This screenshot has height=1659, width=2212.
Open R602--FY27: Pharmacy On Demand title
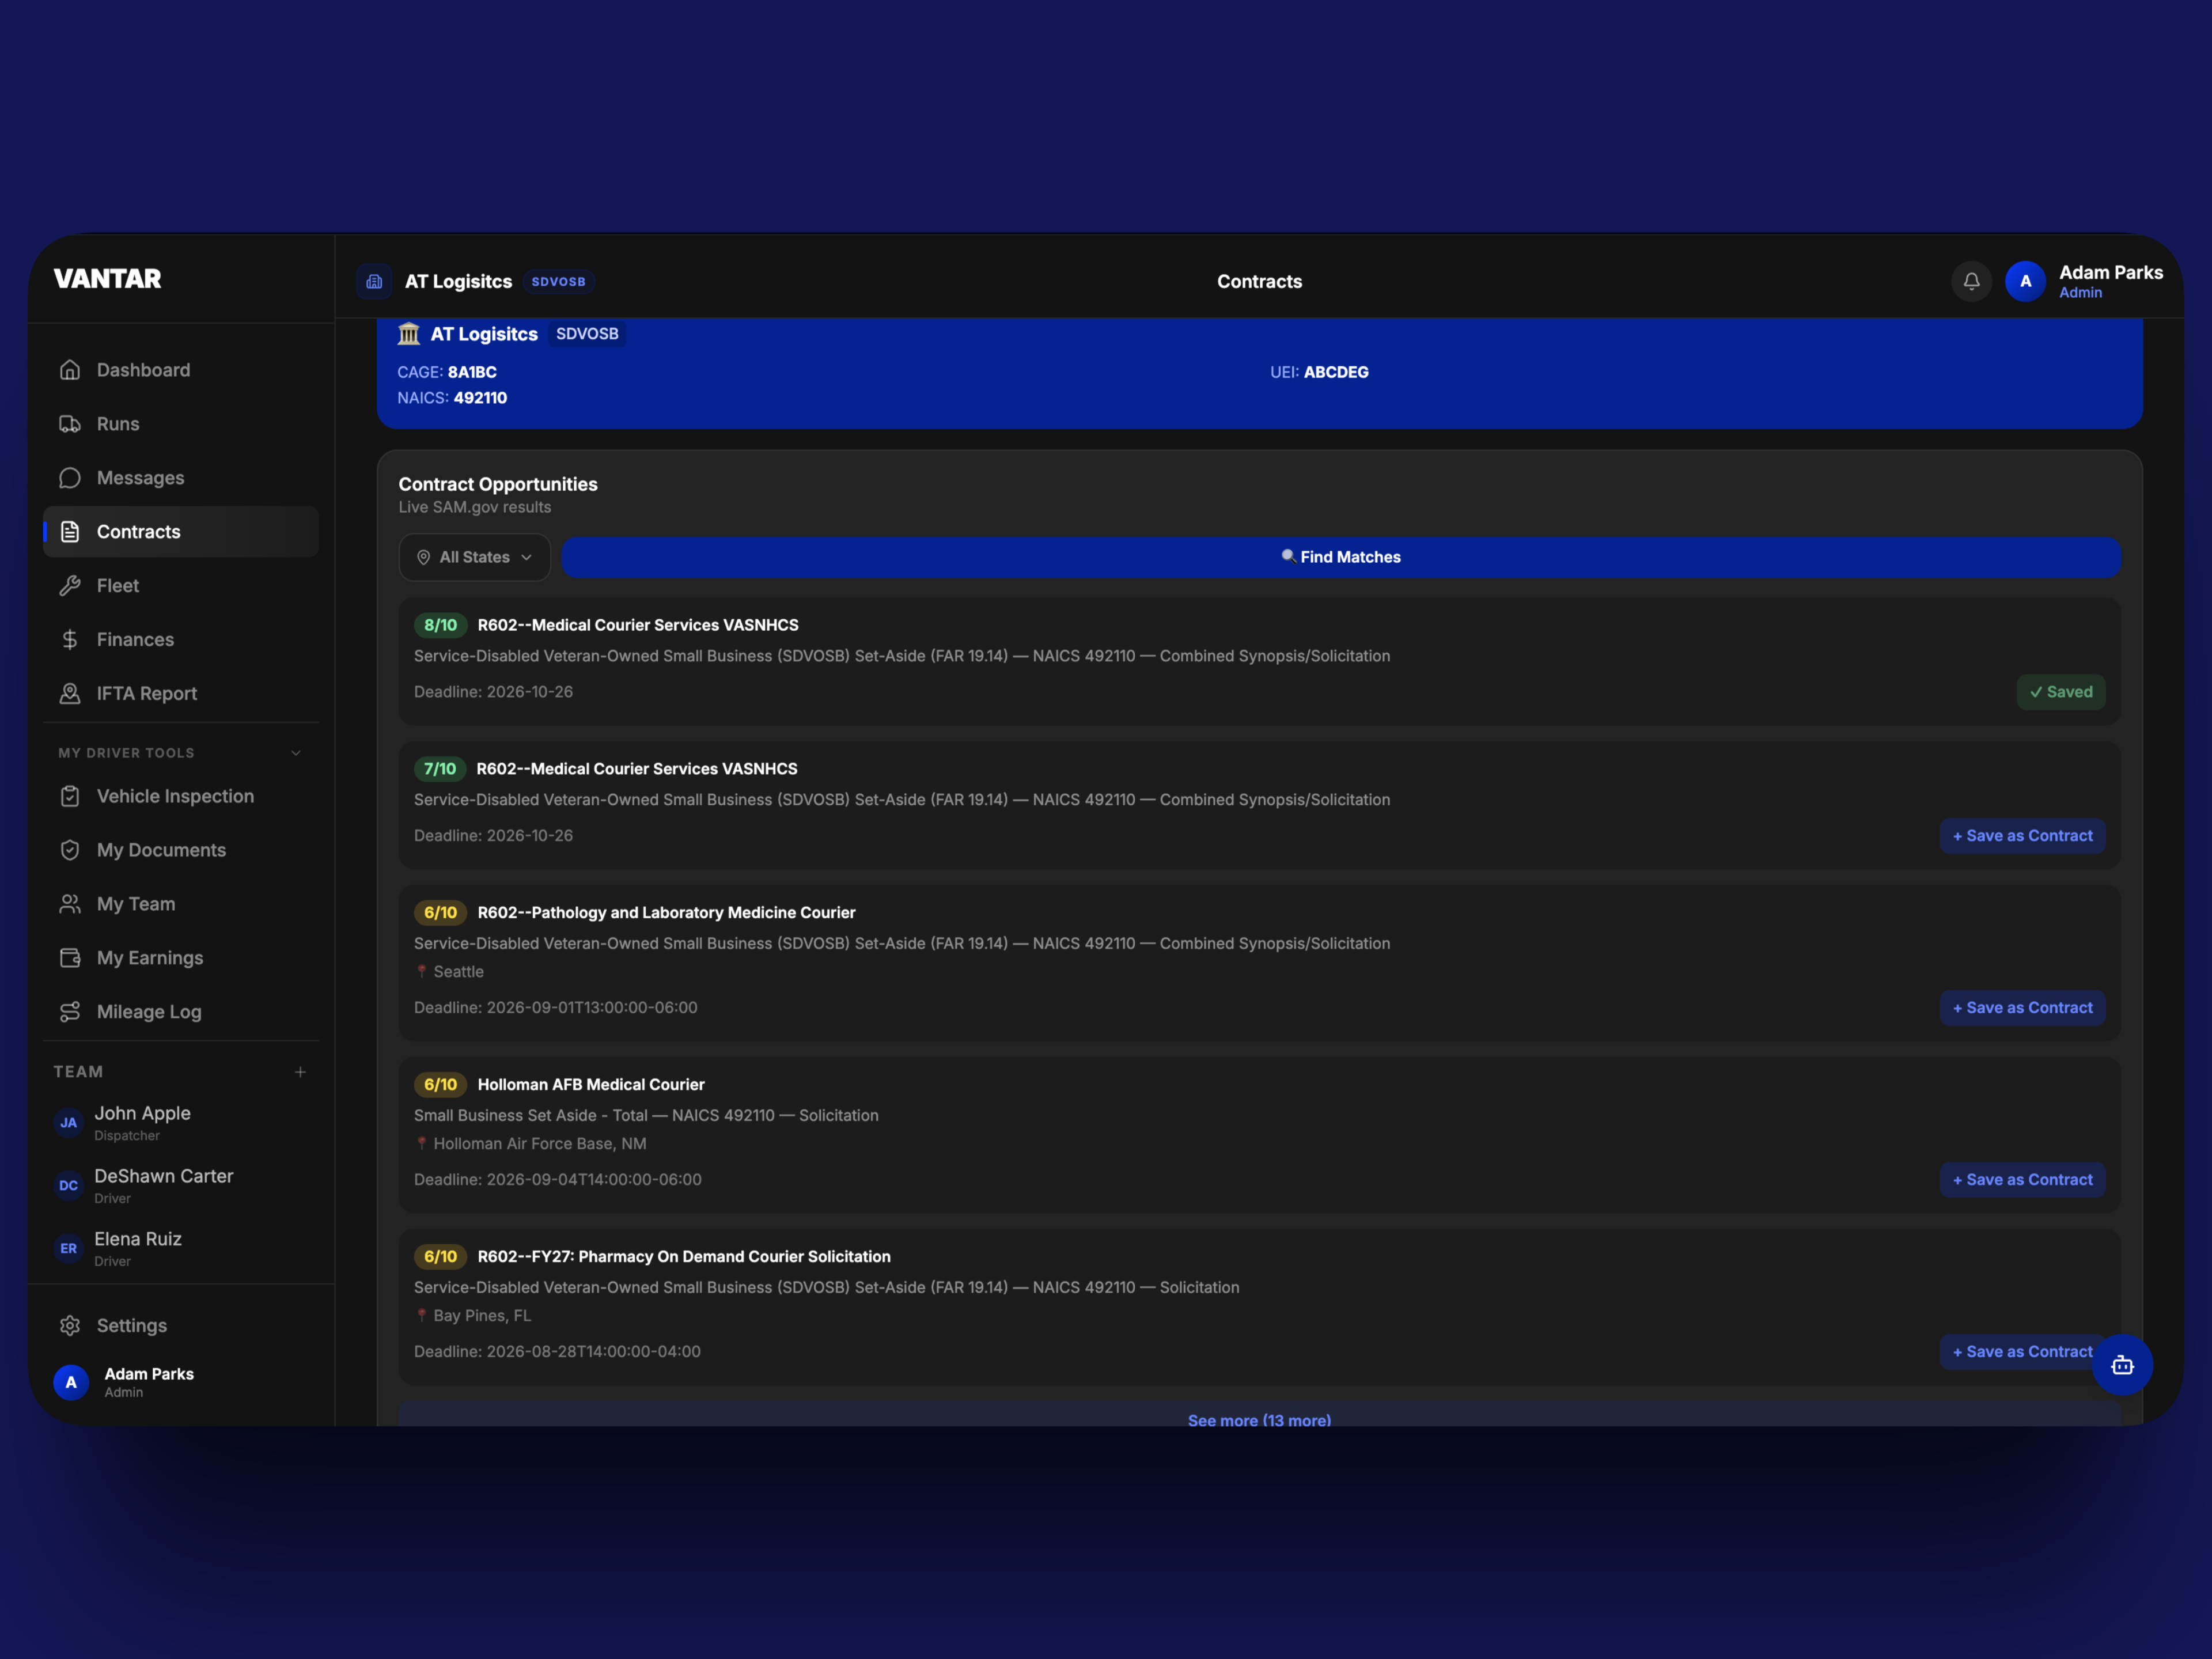(x=684, y=1257)
